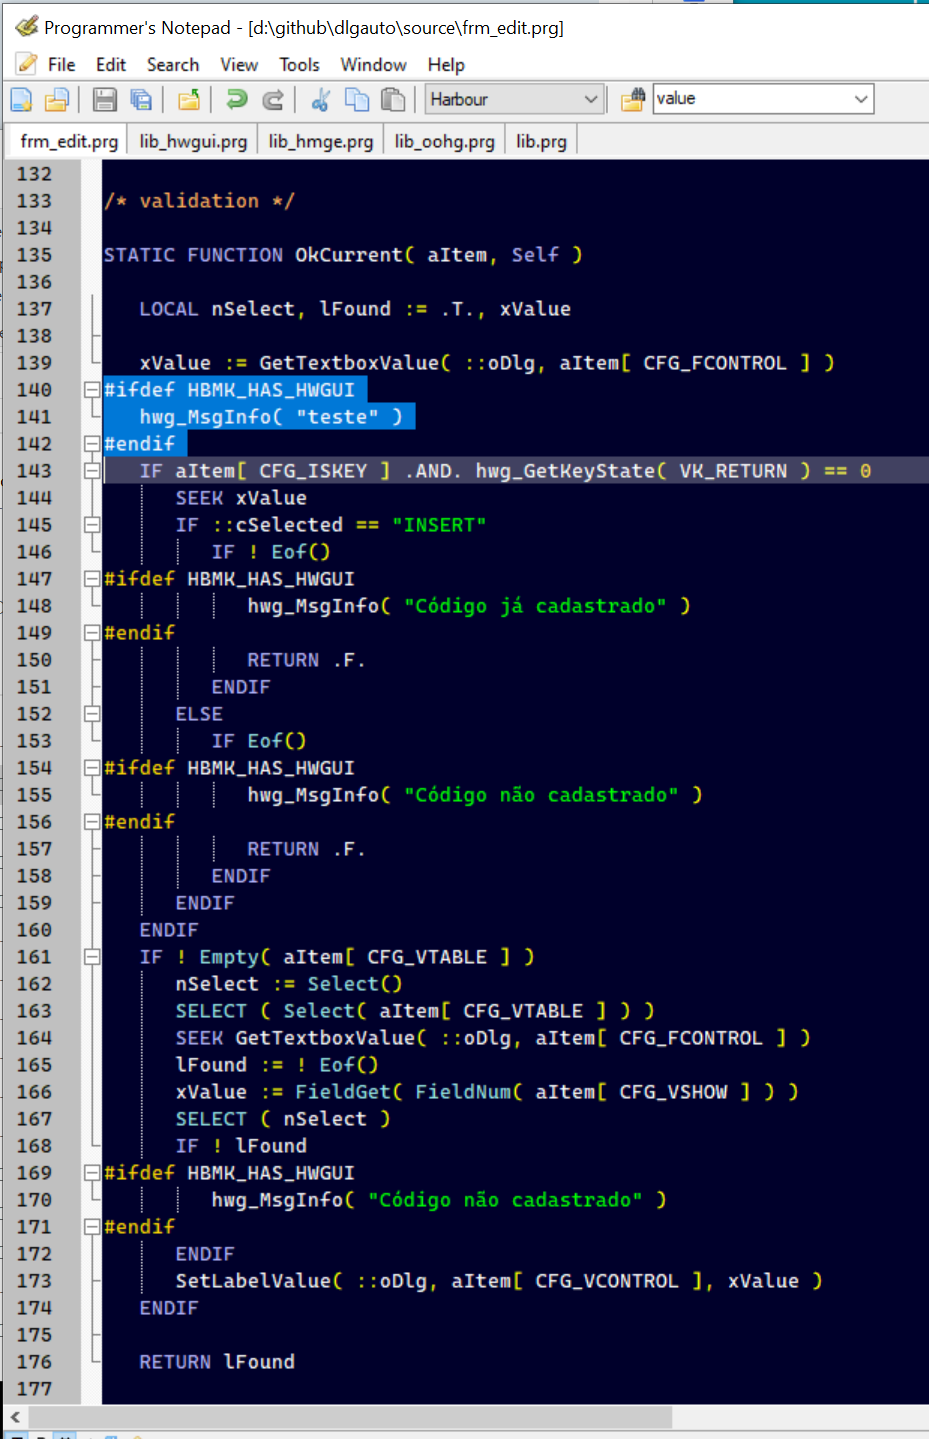Click the document icon beside File menu
Image resolution: width=929 pixels, height=1439 pixels.
(x=27, y=64)
